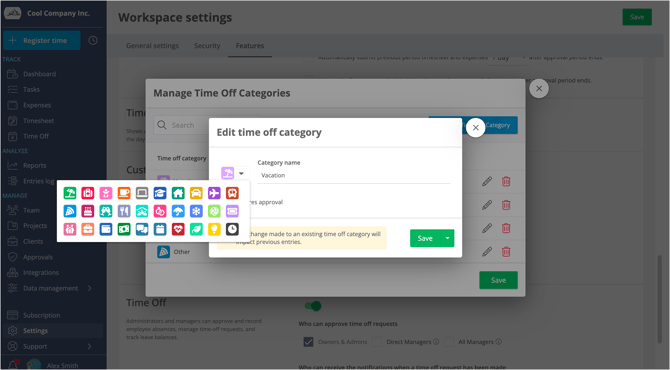Screen dimensions: 670x370
Task: Select the black clock icon
Action: click(232, 229)
